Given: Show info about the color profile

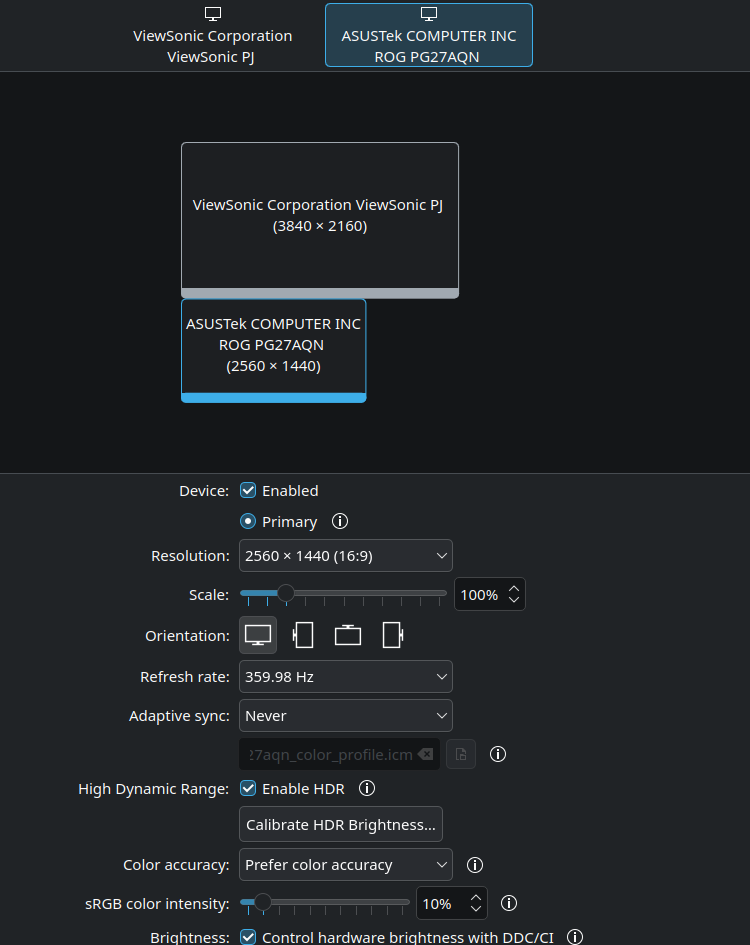Looking at the screenshot, I should tap(498, 754).
